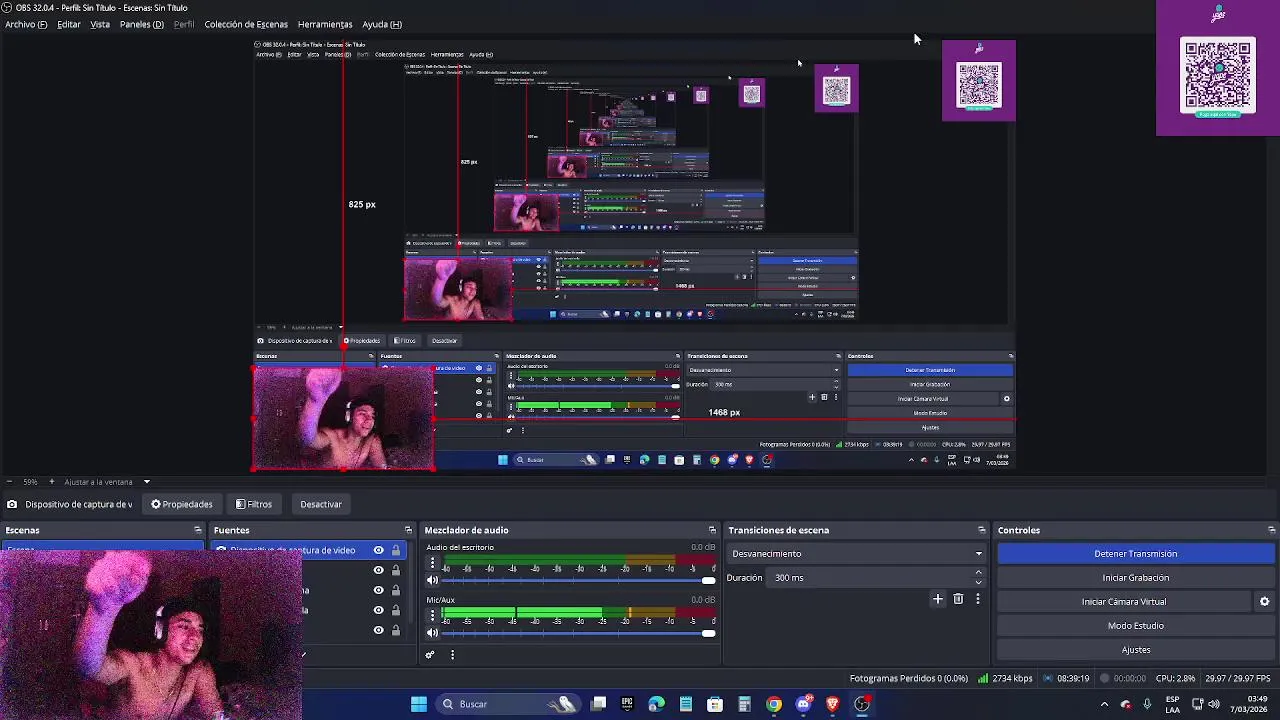This screenshot has width=1280, height=720.
Task: Start recording with Iniciar Grabación
Action: coord(1135,578)
